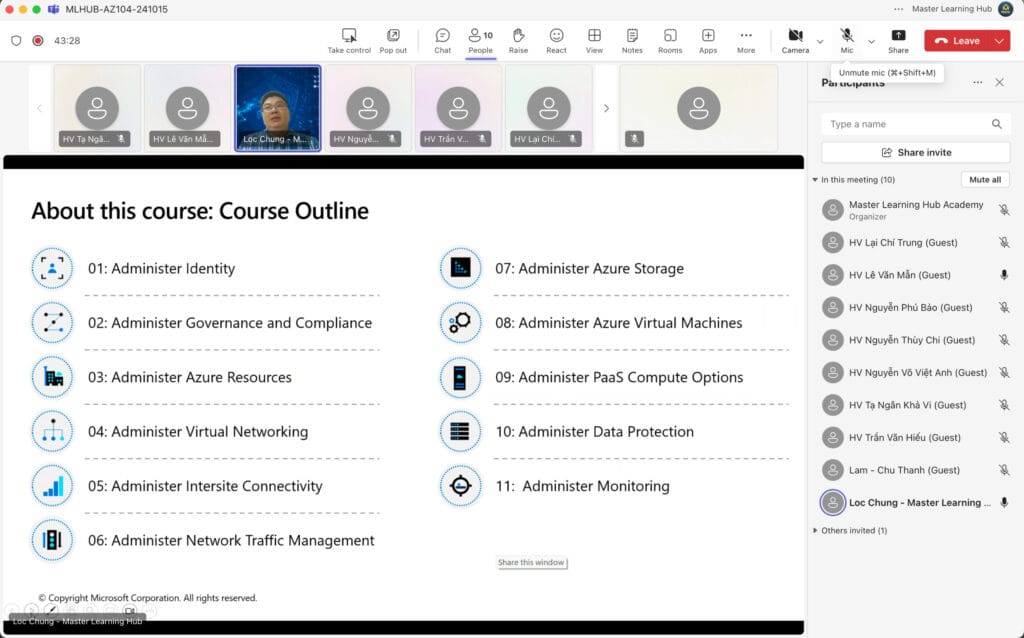The width and height of the screenshot is (1024, 638).
Task: Toggle the People participants panel
Action: pyautogui.click(x=480, y=40)
